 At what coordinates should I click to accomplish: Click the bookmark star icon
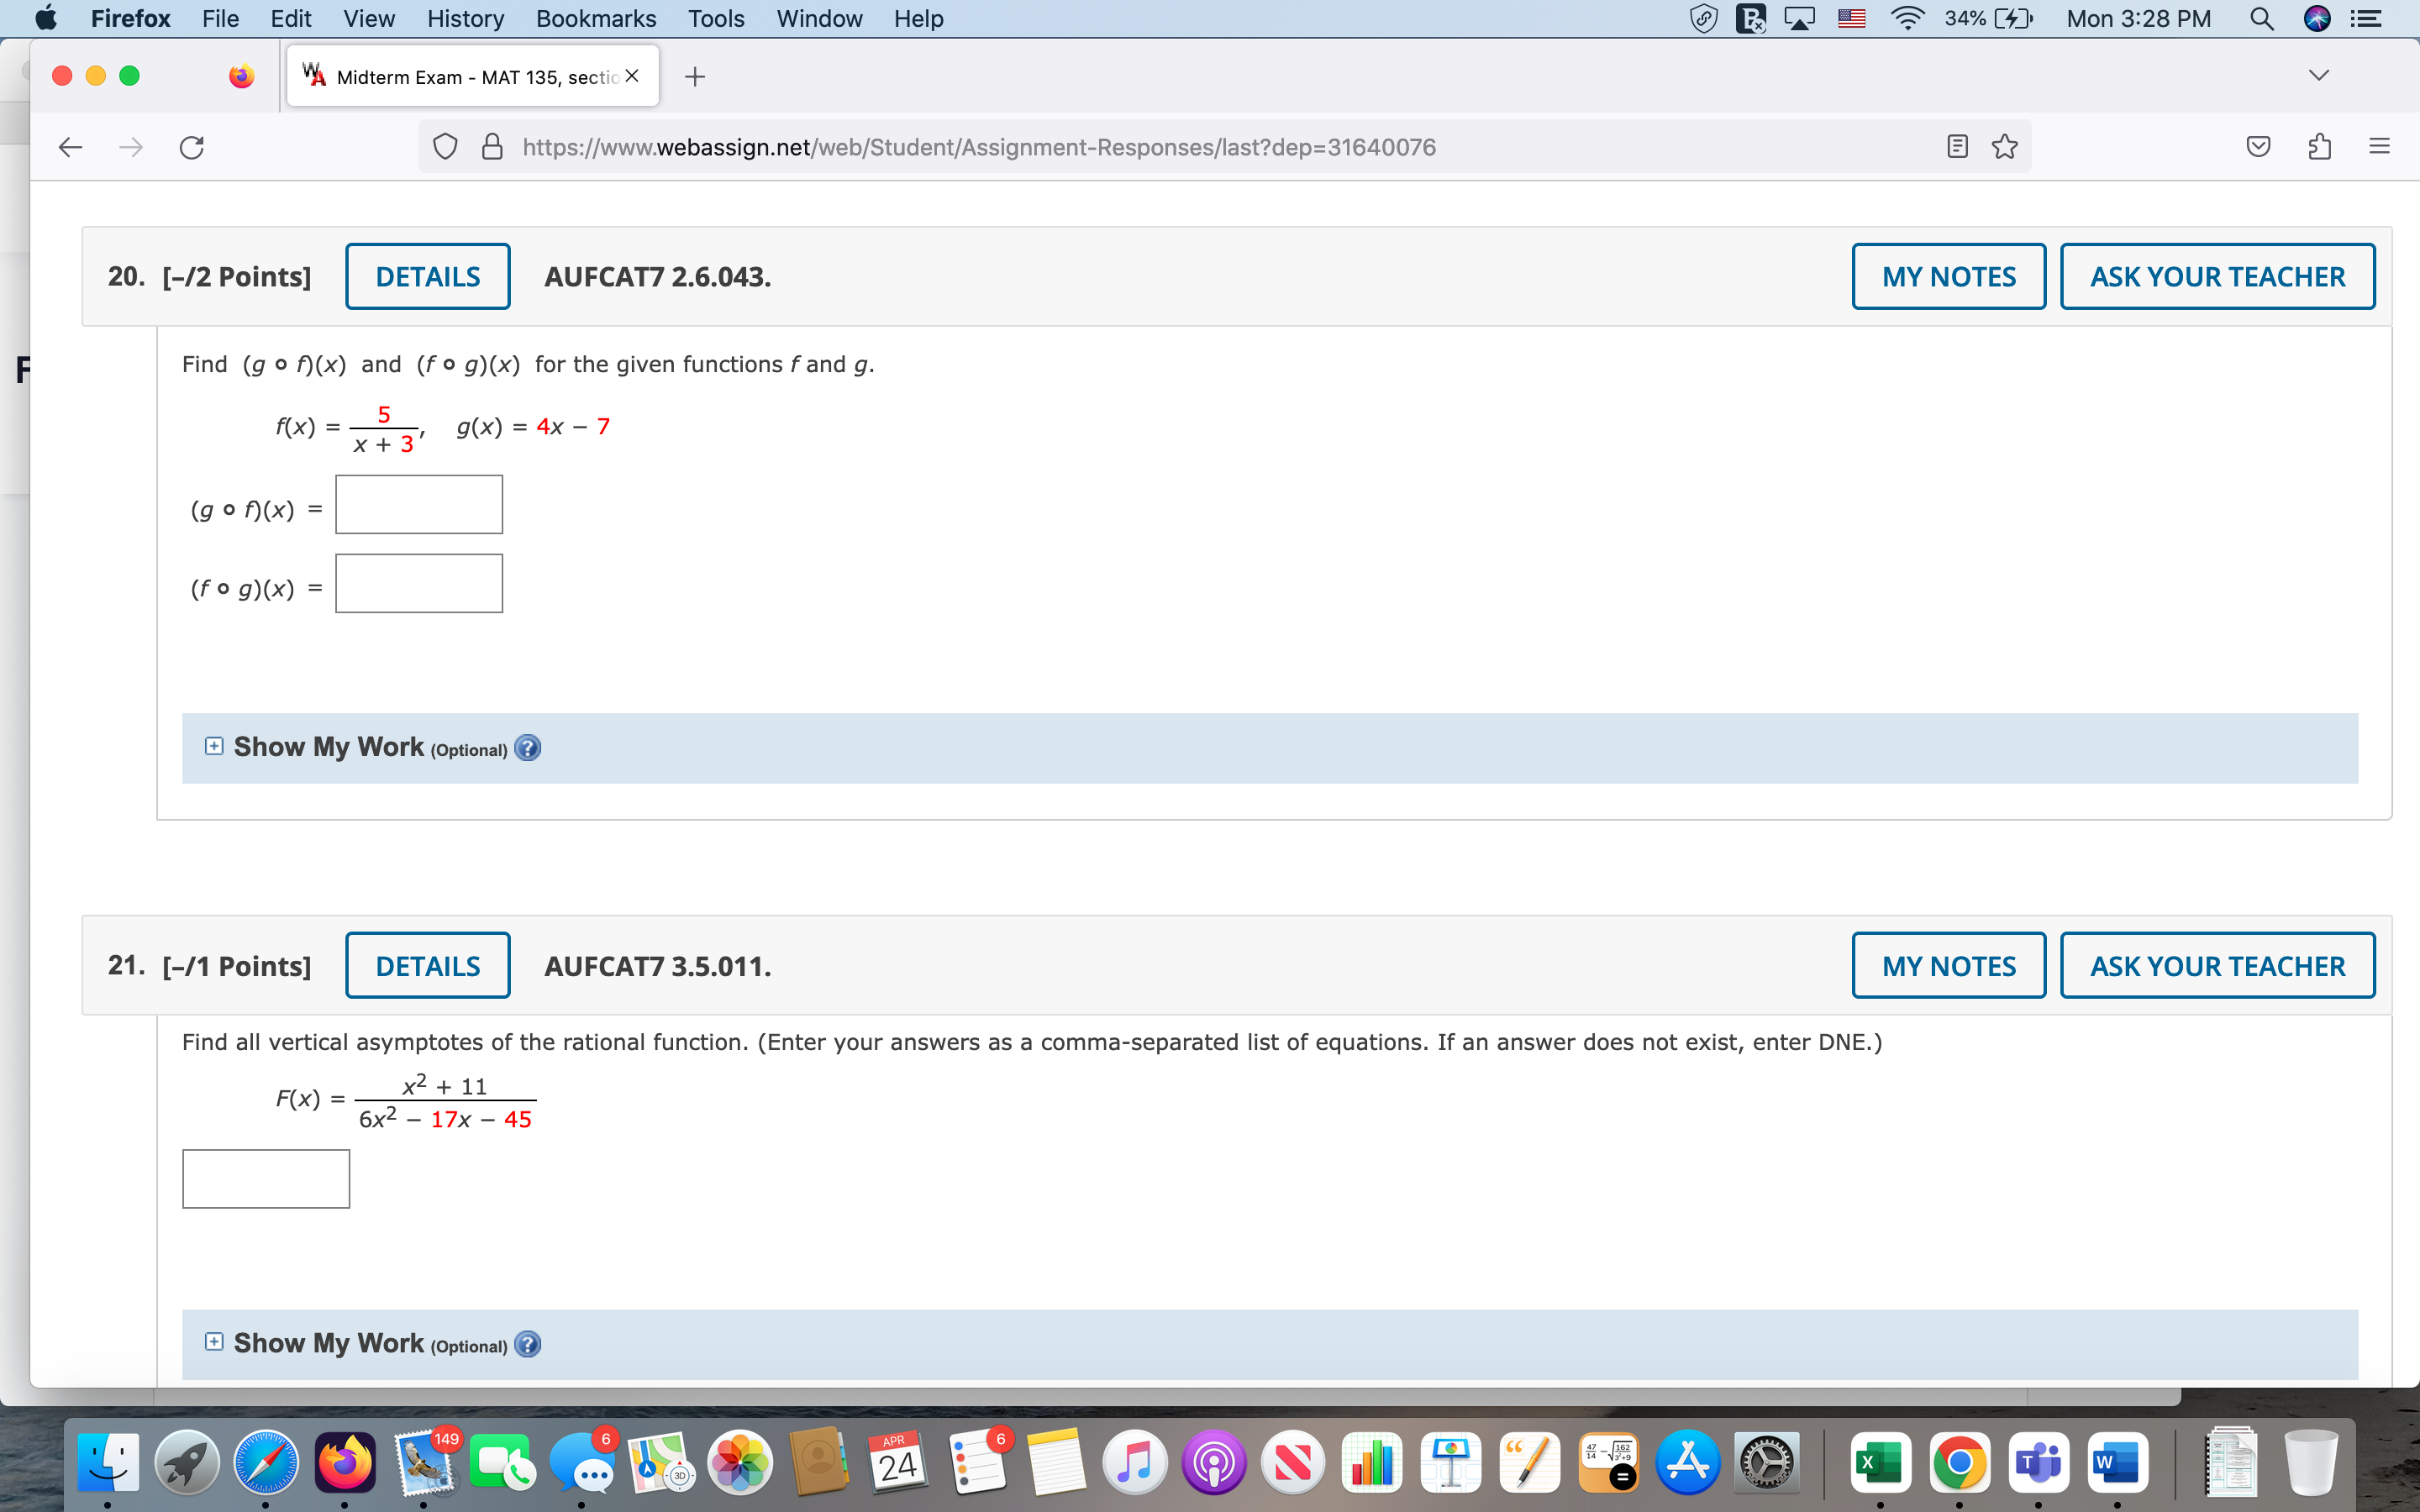[2004, 147]
